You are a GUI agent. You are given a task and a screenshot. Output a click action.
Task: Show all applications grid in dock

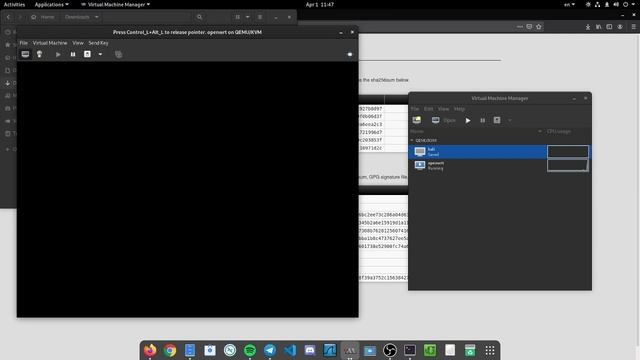point(490,350)
